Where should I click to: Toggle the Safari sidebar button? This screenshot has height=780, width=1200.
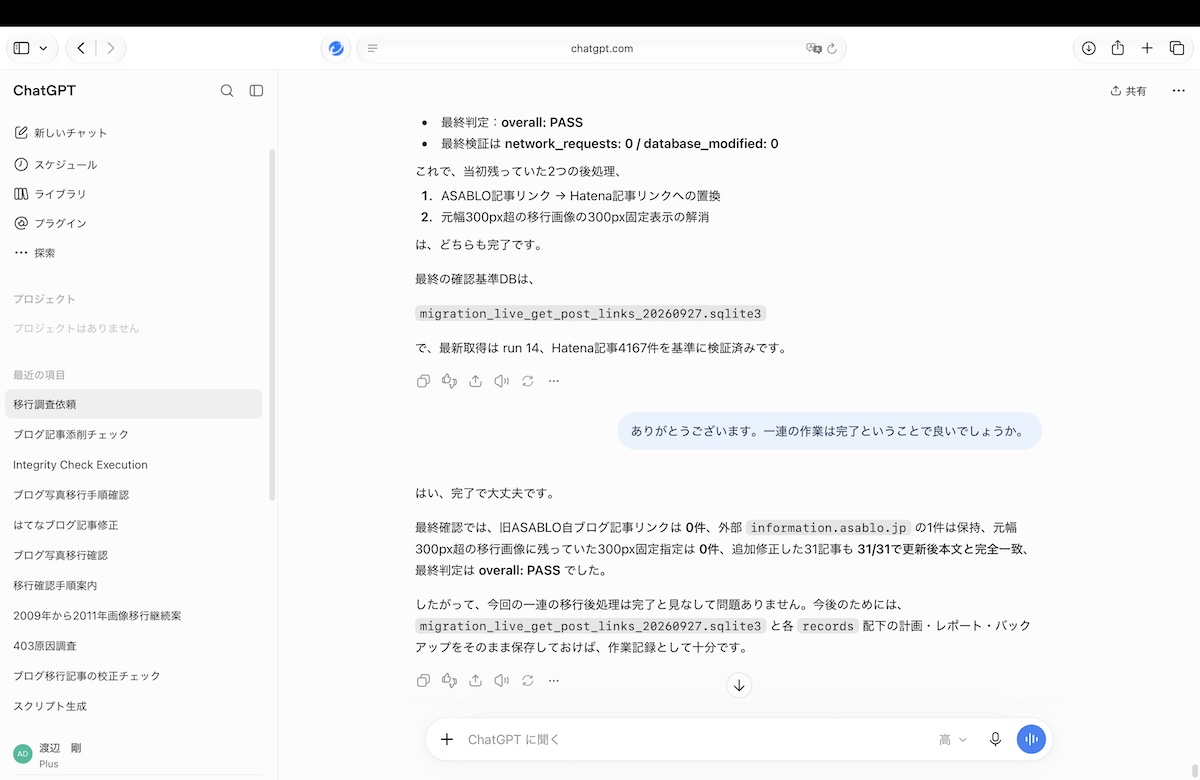pyautogui.click(x=22, y=48)
